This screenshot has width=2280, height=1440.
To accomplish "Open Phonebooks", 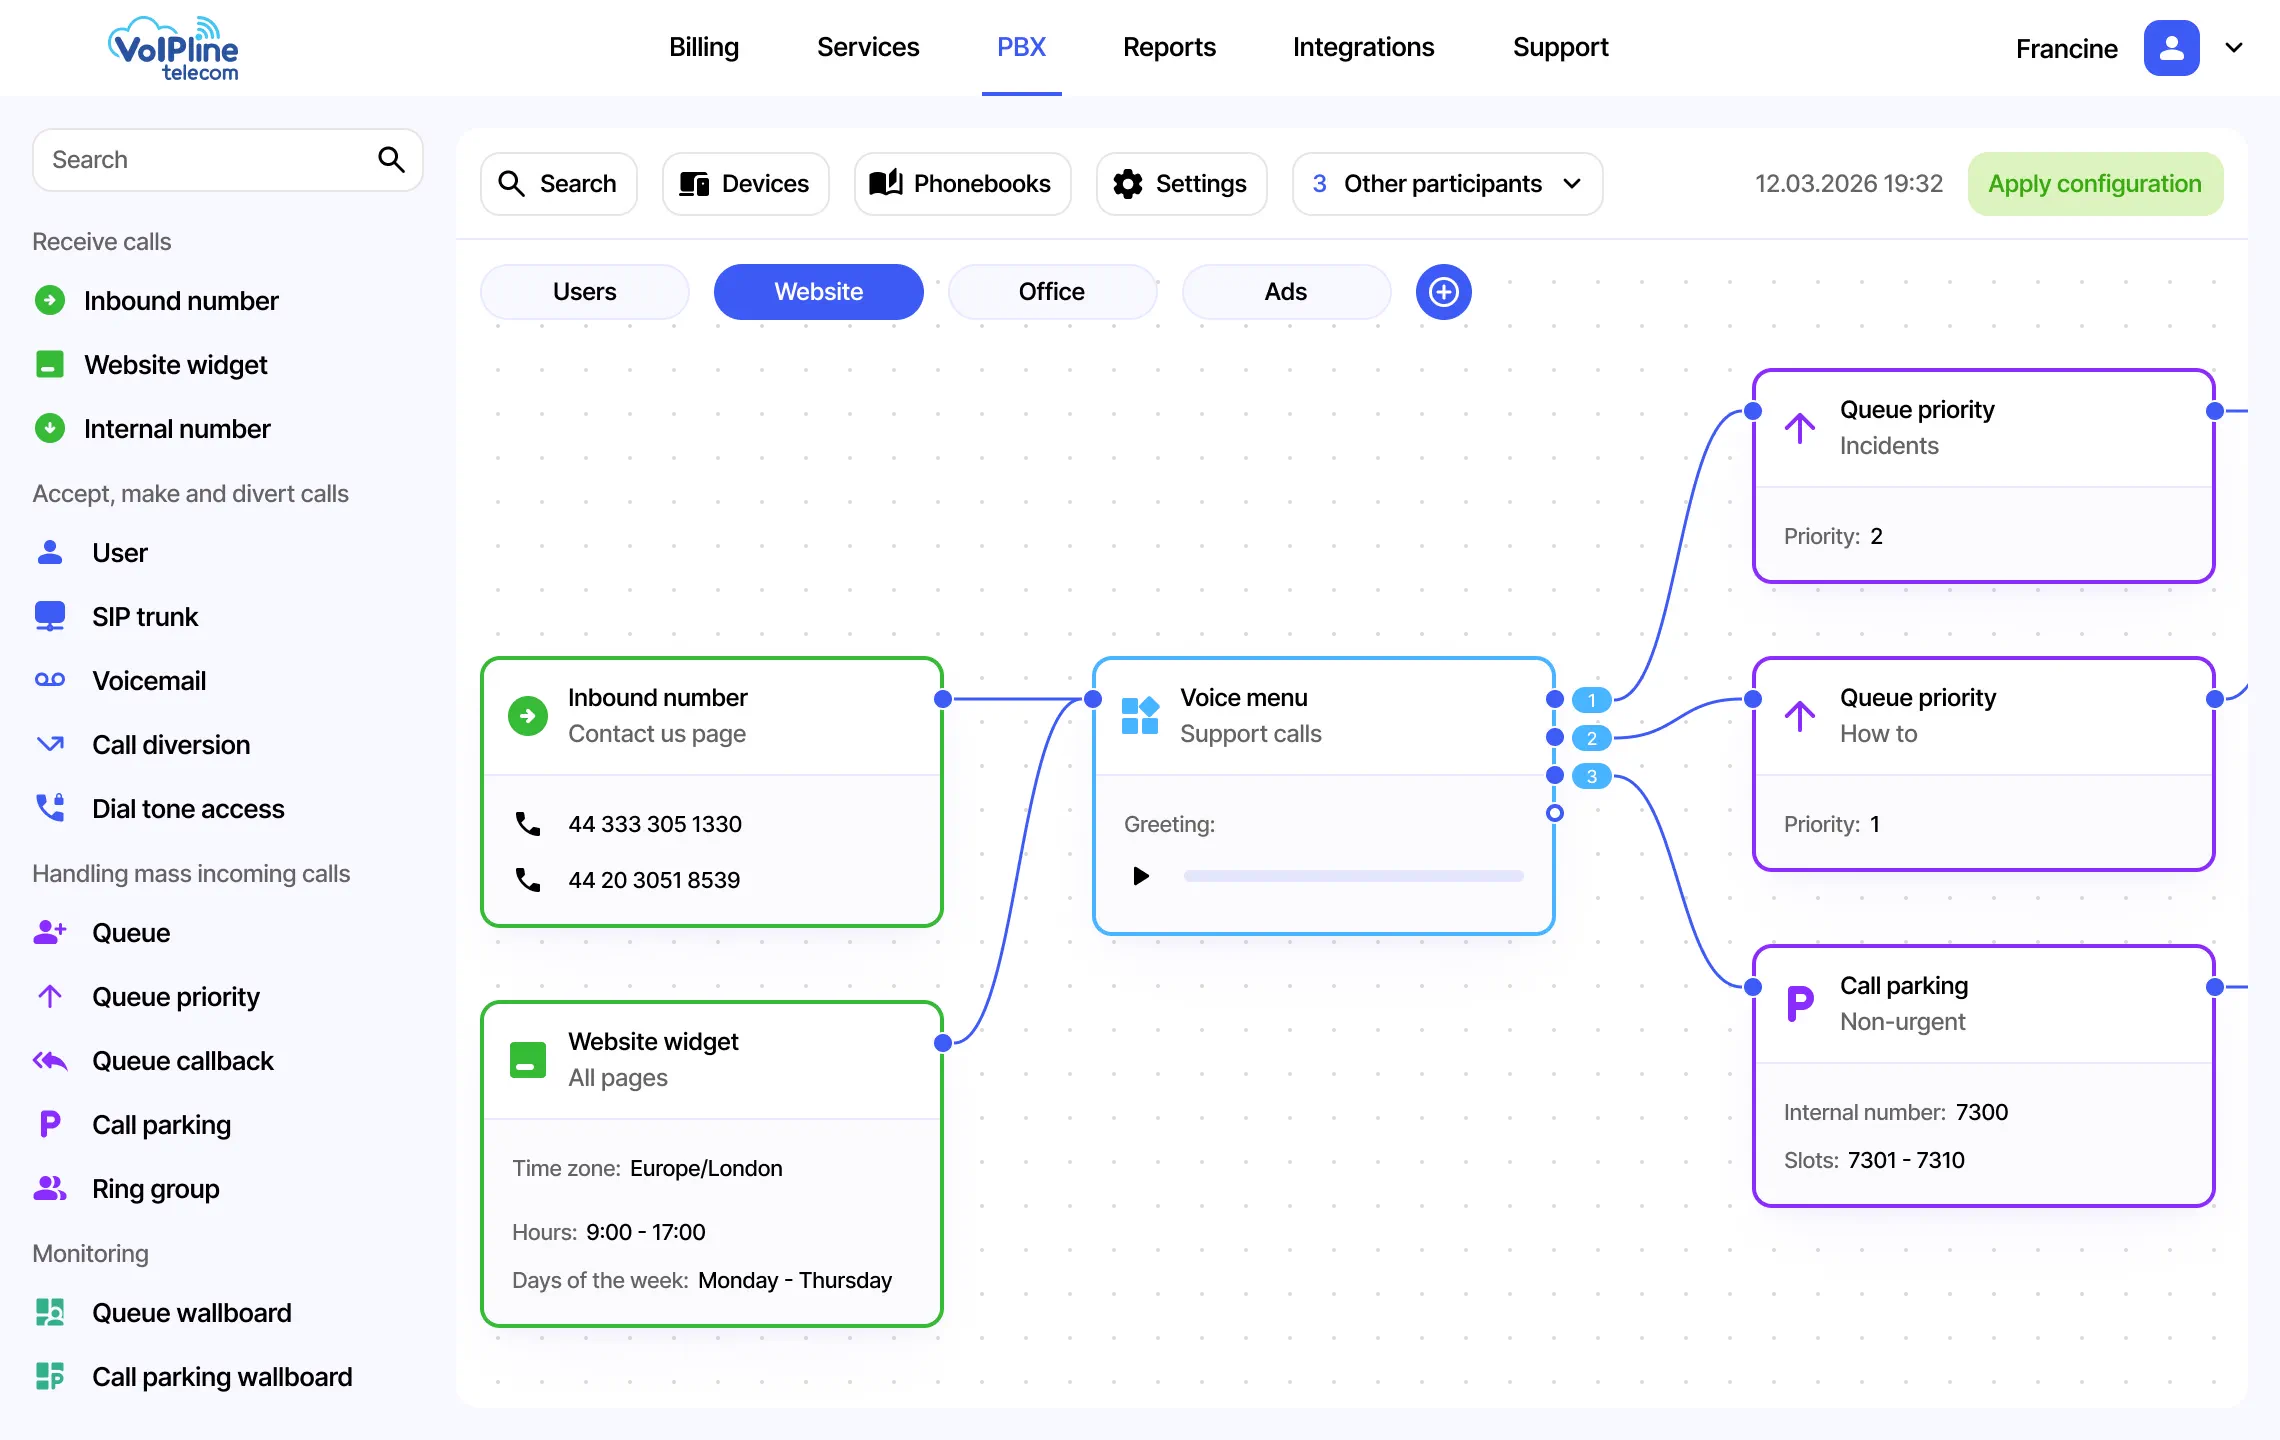I will pyautogui.click(x=962, y=184).
